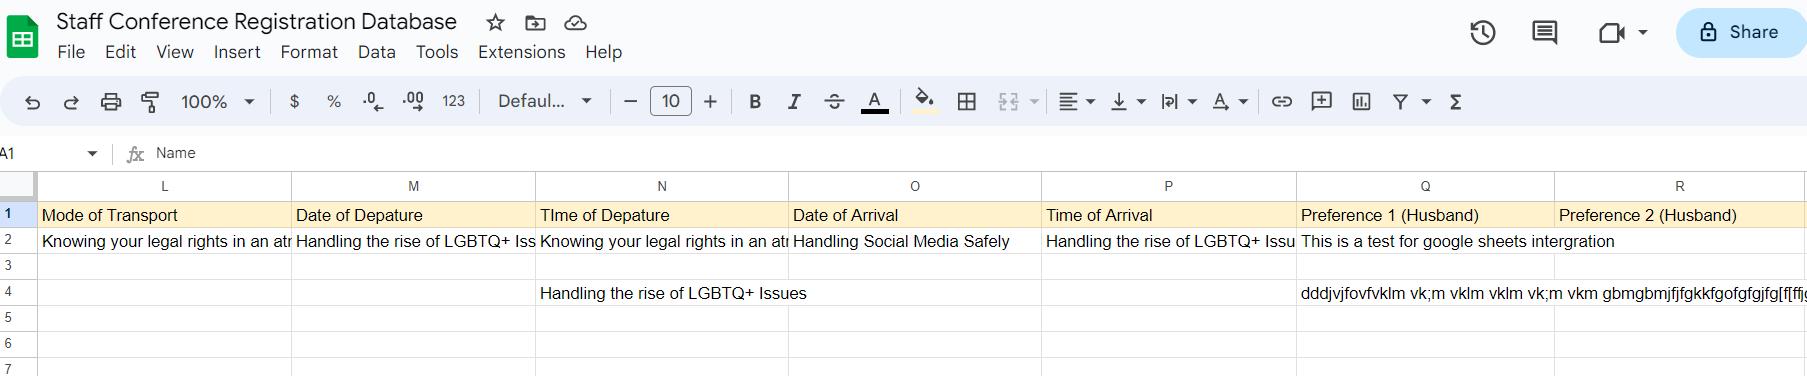Open the Tools menu
This screenshot has width=1807, height=376.
(x=437, y=52)
